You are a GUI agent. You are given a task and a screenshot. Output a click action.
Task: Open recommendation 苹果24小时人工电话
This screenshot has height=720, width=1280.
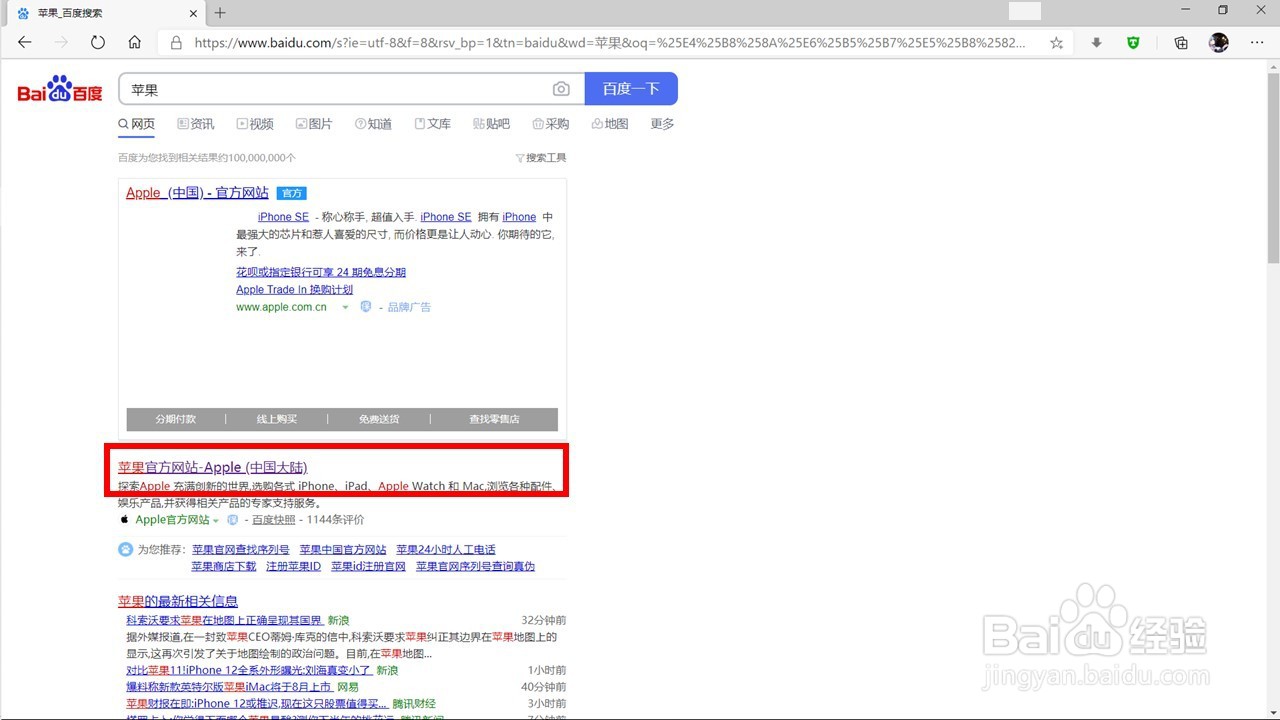(x=446, y=550)
